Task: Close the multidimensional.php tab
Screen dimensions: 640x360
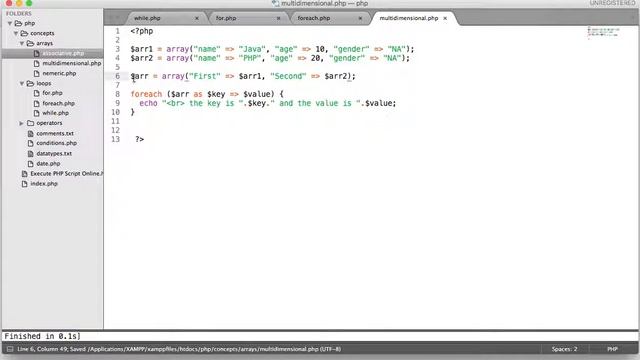Action: click(x=445, y=18)
